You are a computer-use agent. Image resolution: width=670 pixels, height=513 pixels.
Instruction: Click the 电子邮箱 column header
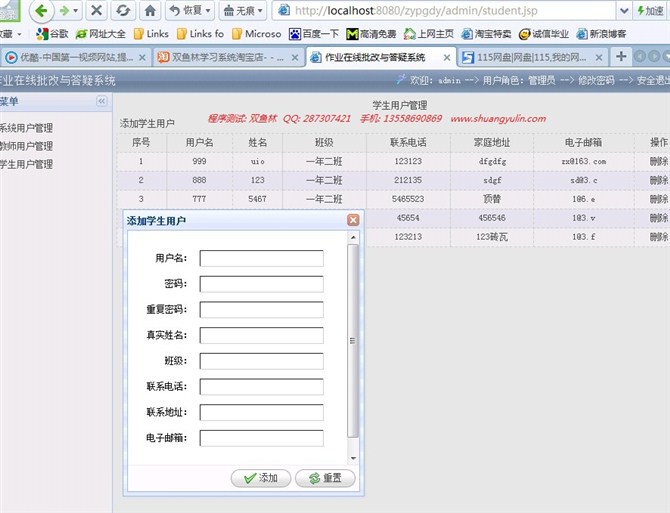pos(583,142)
